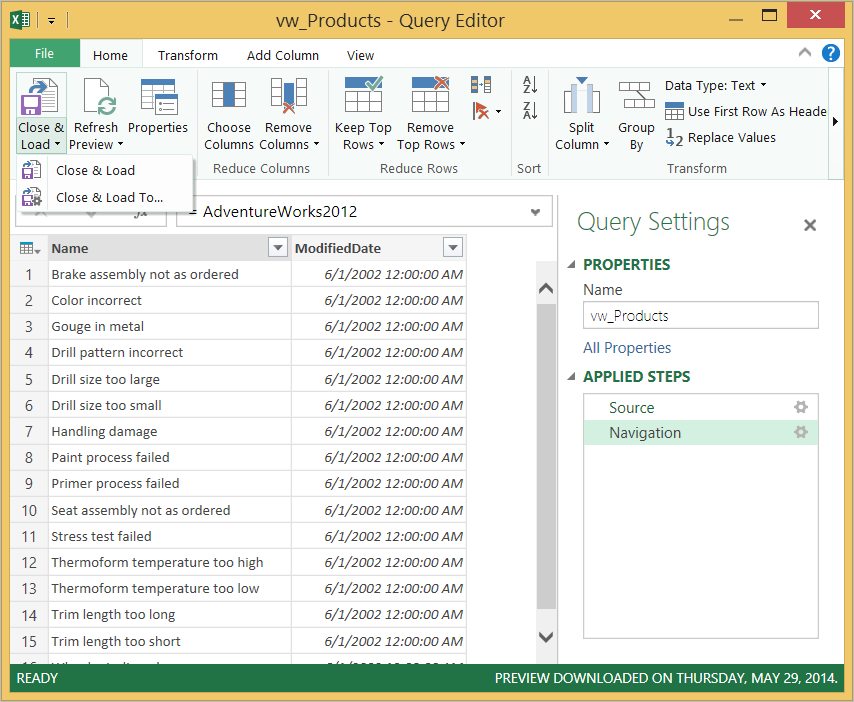
Task: Sort ascending with the A-Z icon
Action: pyautogui.click(x=530, y=84)
